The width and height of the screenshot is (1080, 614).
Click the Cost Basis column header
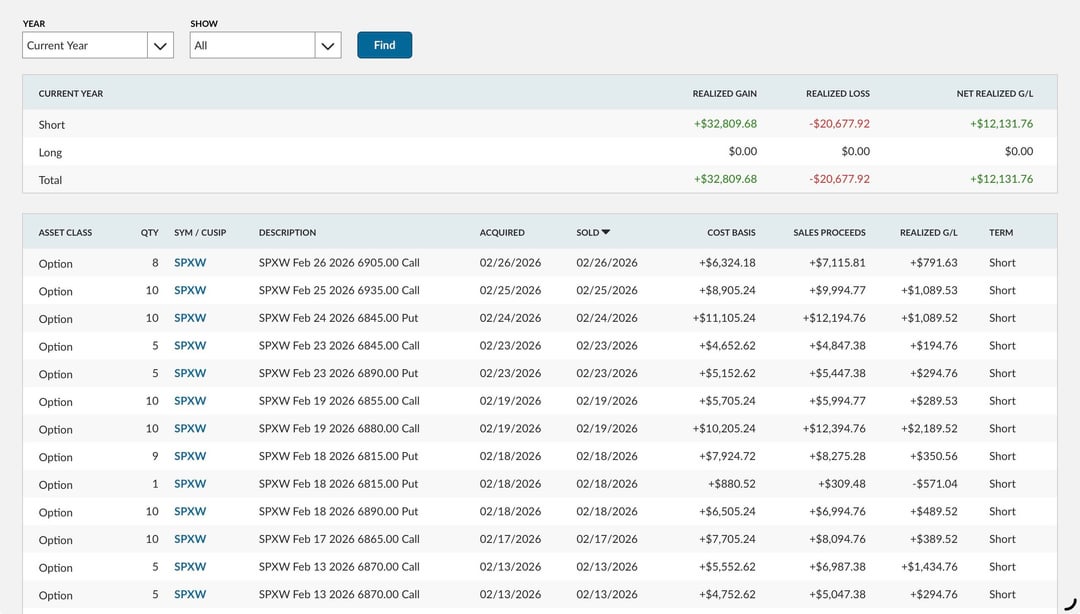(731, 233)
